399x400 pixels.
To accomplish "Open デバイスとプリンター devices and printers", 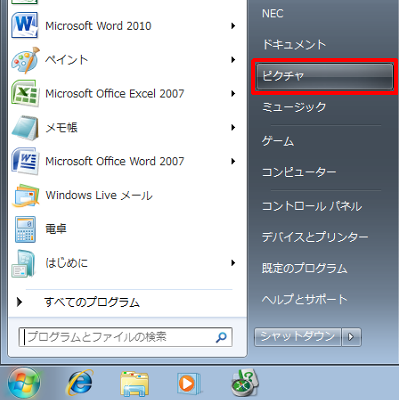I will tap(315, 237).
